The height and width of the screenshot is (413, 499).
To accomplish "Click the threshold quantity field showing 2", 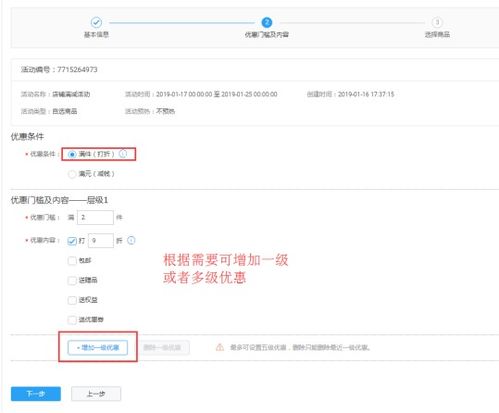I will click(x=95, y=217).
